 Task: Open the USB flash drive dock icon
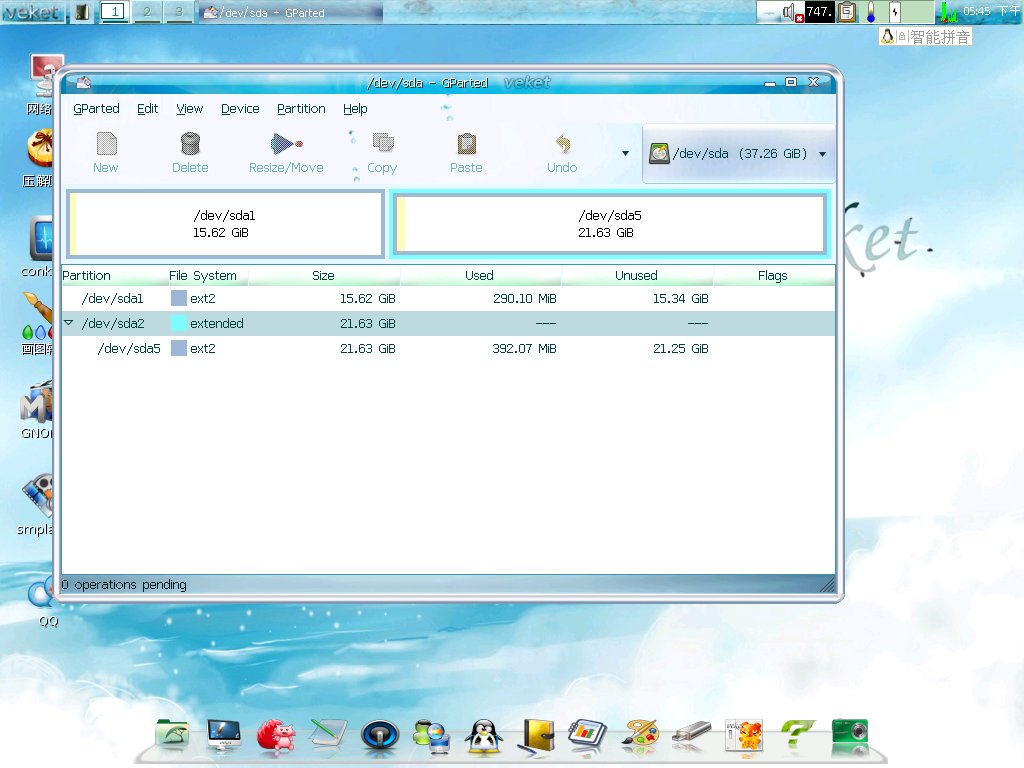click(x=692, y=731)
